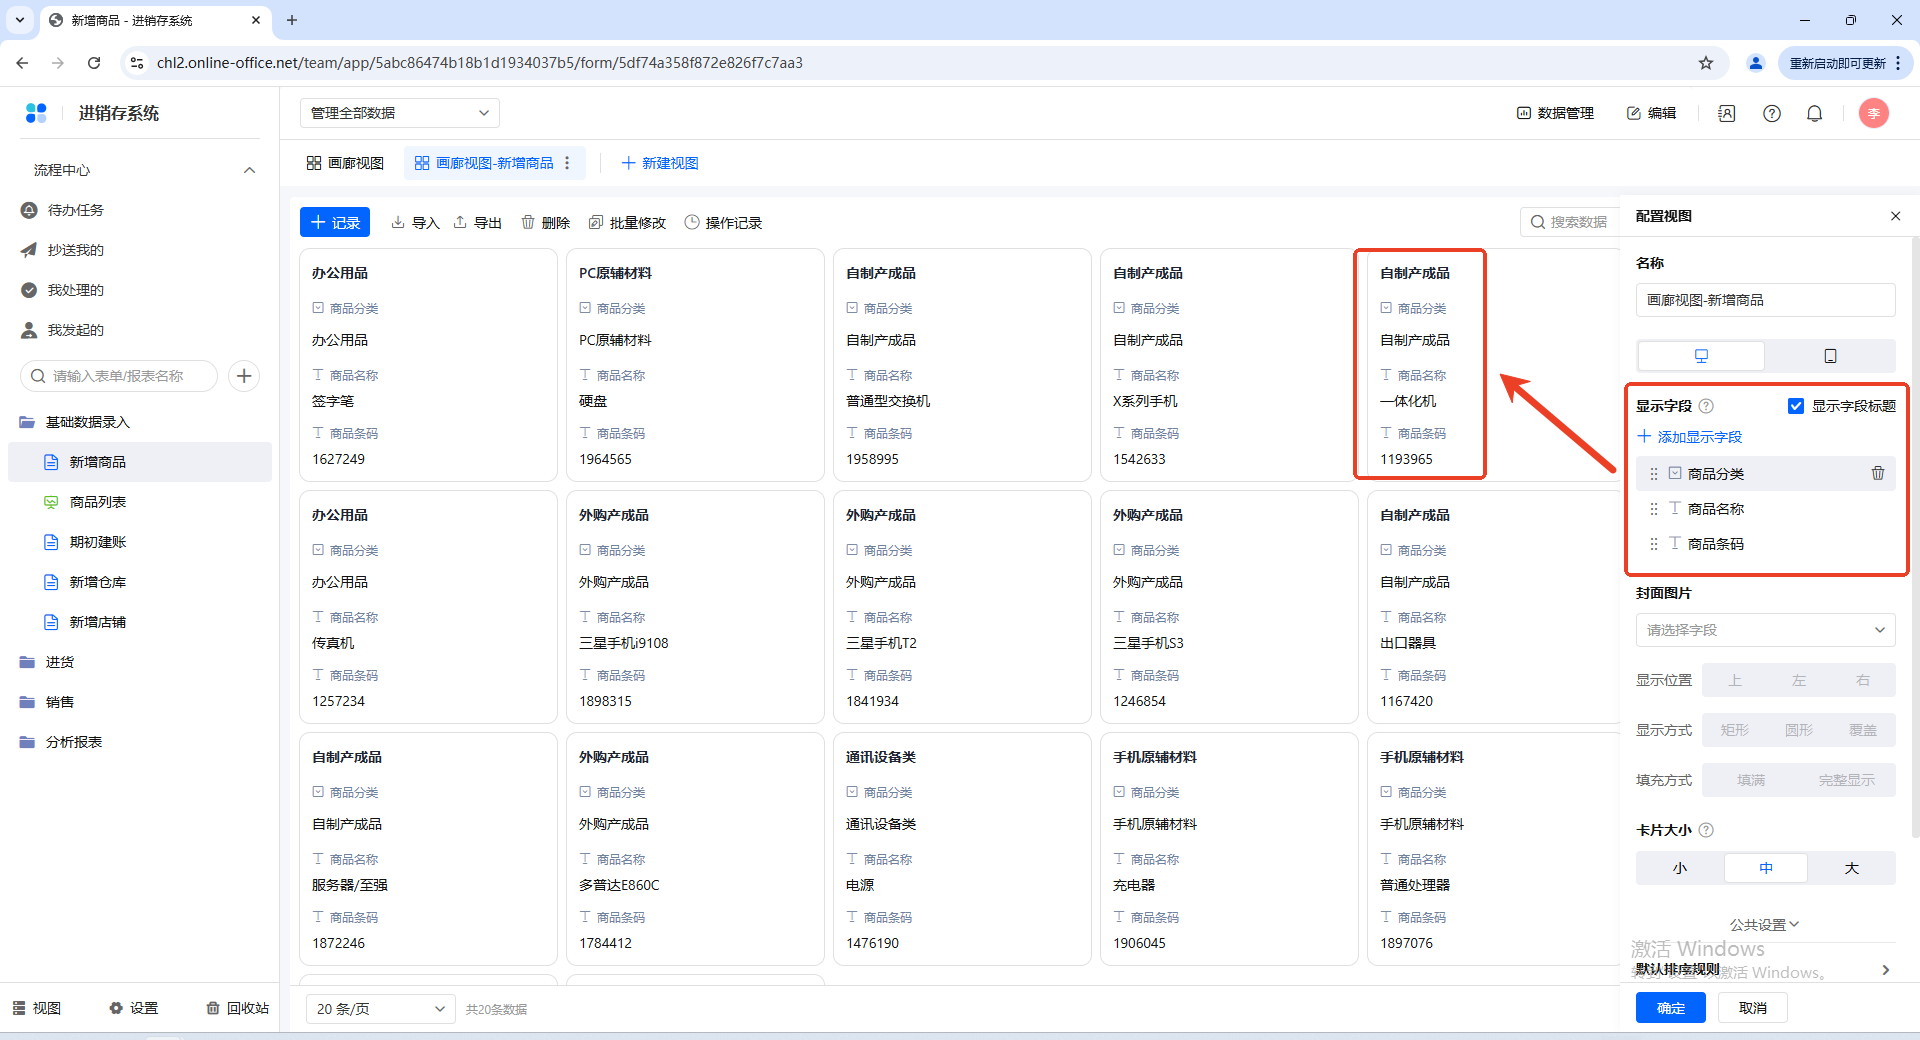Delete the 商品分类 display field via trash icon
Image resolution: width=1920 pixels, height=1040 pixels.
[x=1877, y=473]
